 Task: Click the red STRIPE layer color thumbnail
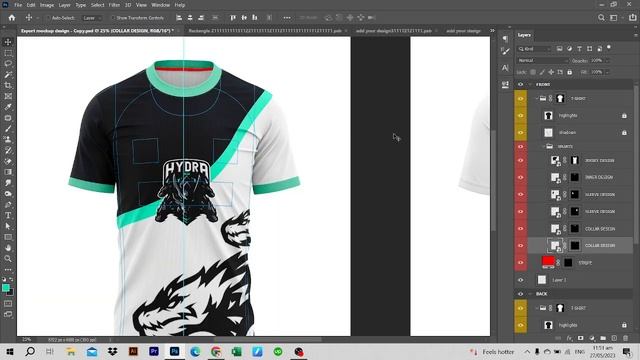click(548, 260)
